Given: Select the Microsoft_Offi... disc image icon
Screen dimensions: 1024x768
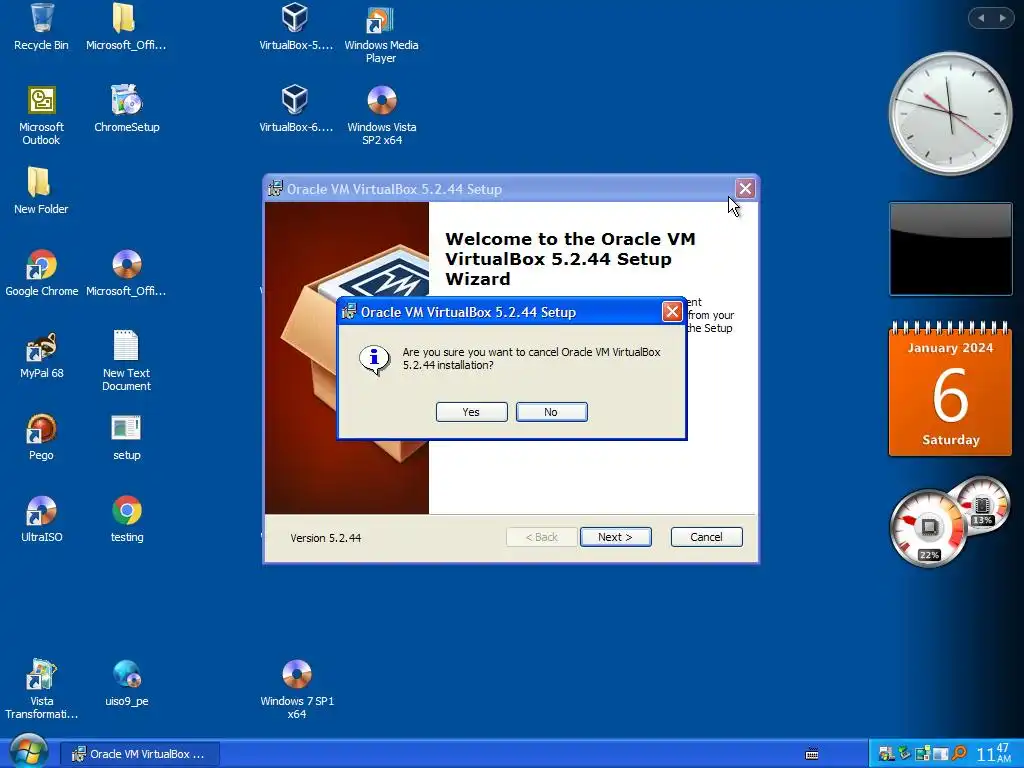Looking at the screenshot, I should click(x=126, y=274).
